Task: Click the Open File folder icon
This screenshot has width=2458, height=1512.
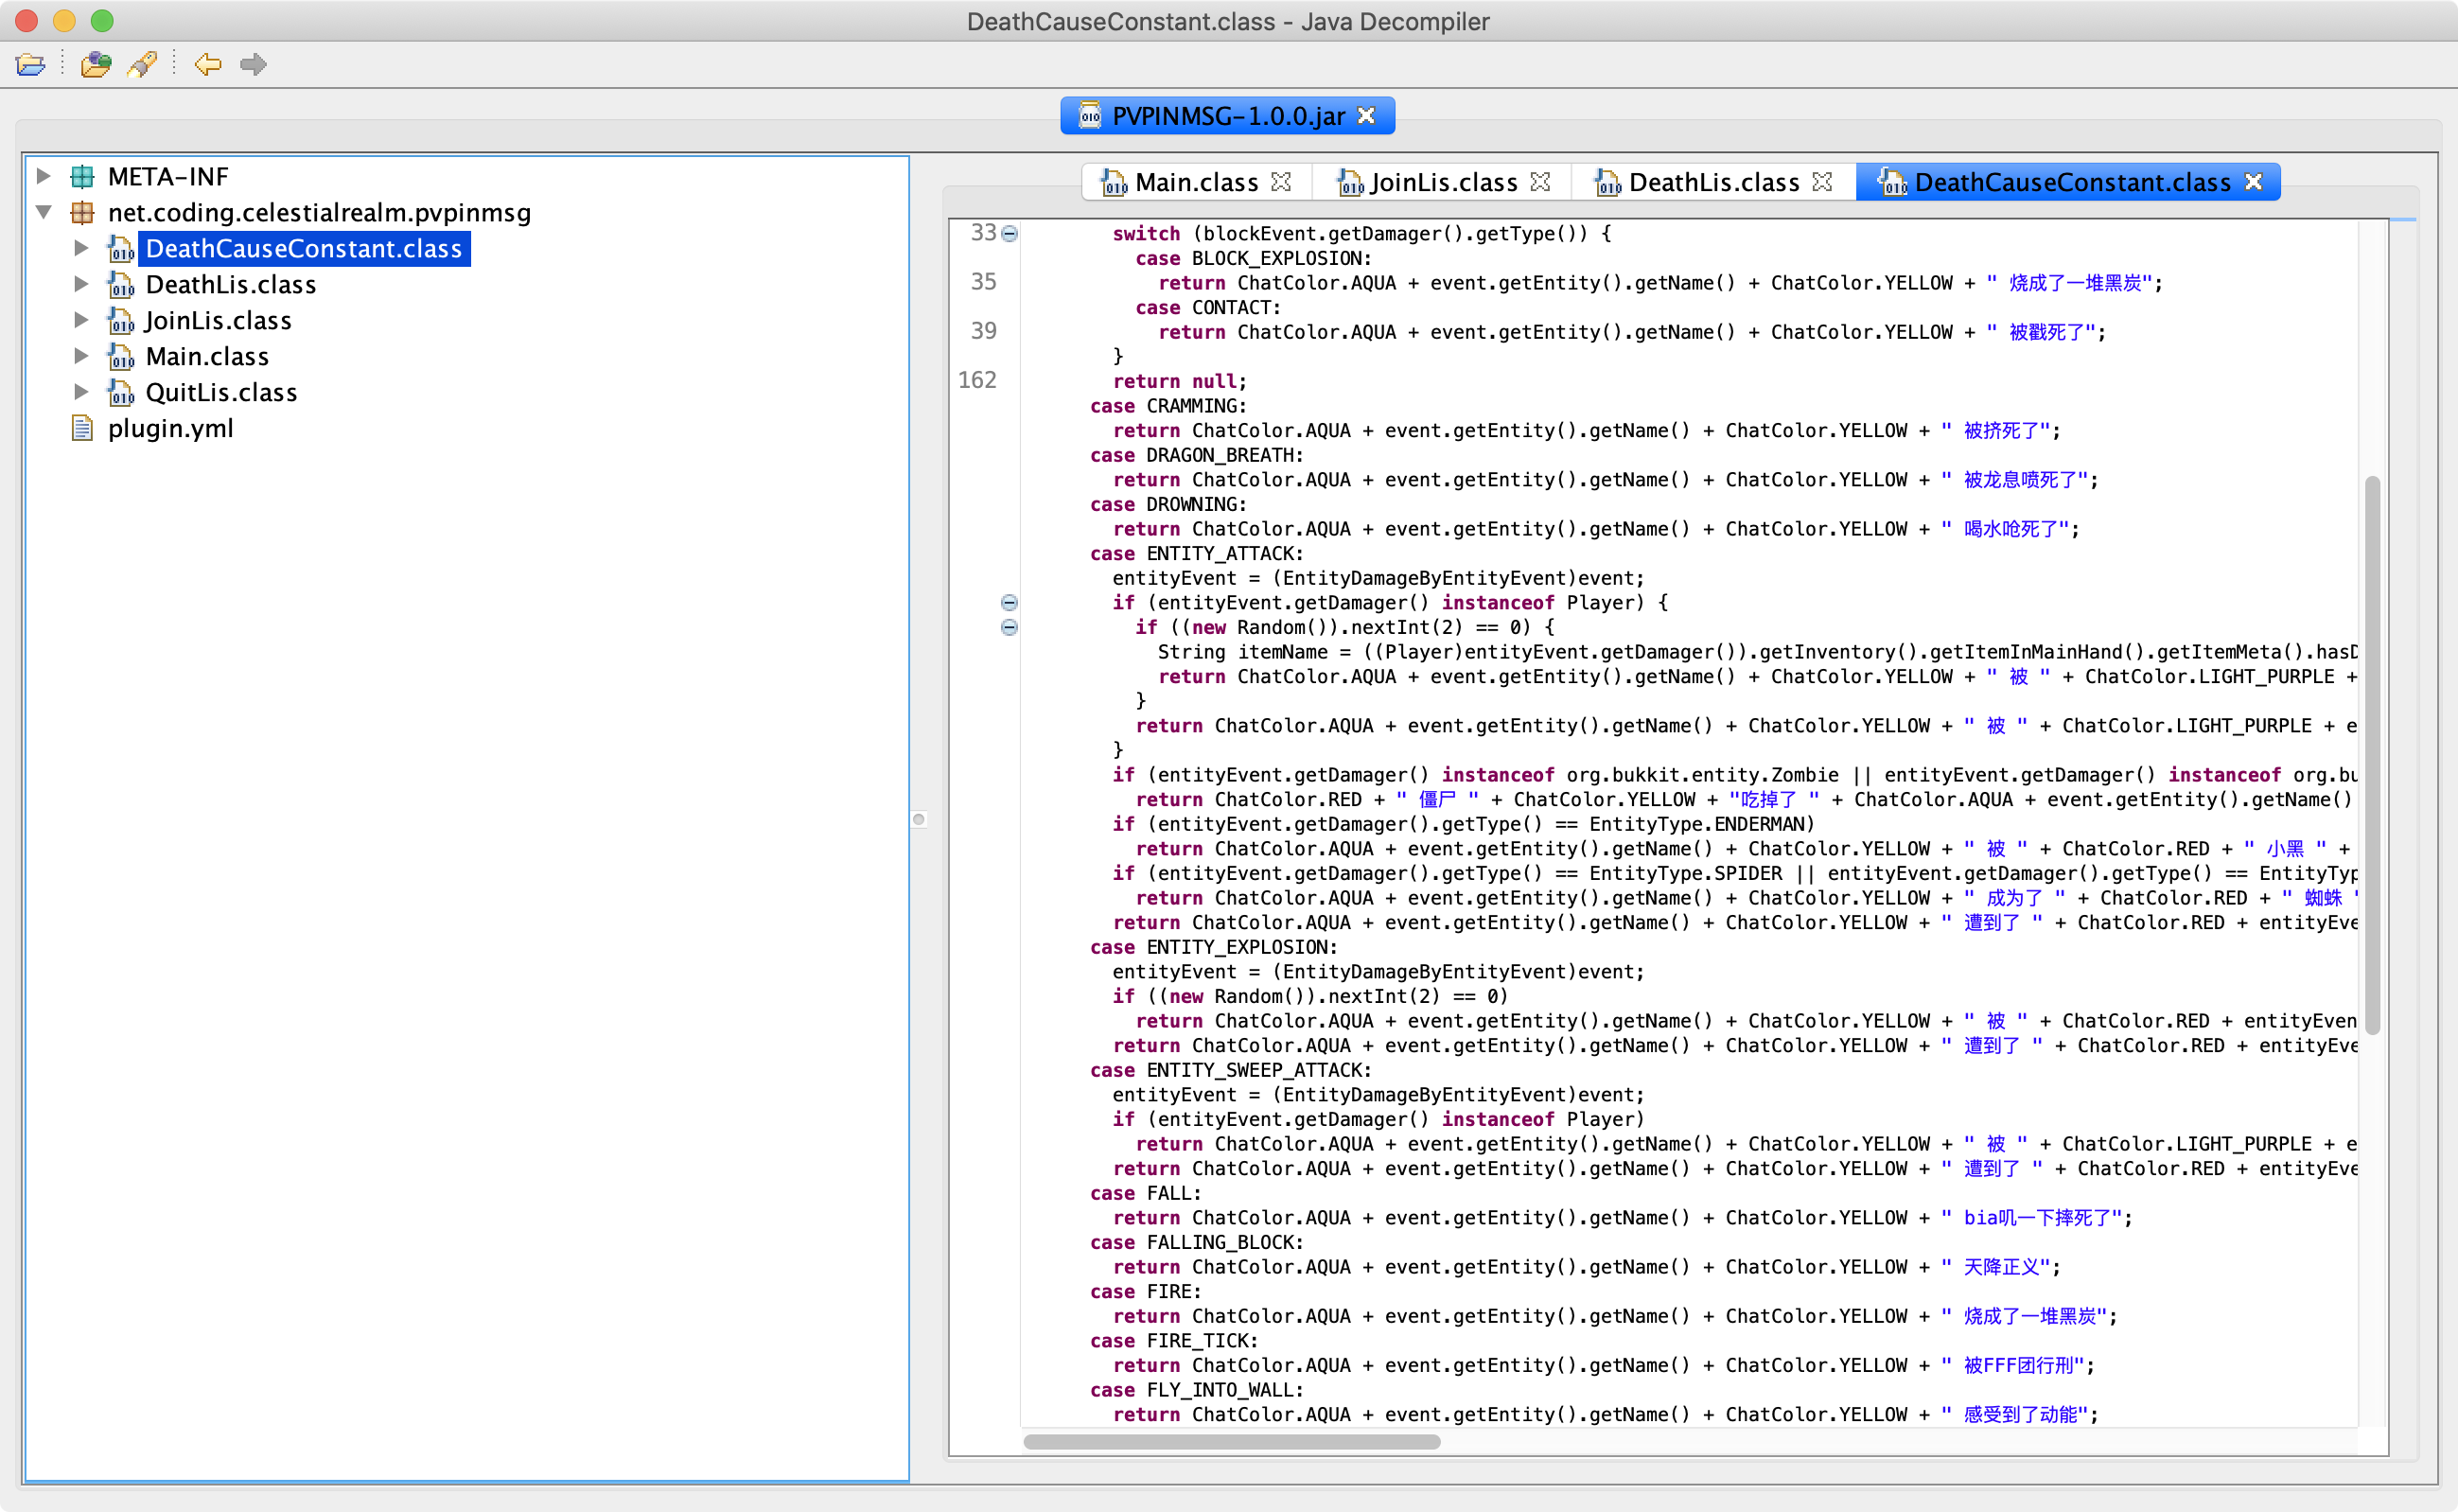Action: [x=30, y=65]
